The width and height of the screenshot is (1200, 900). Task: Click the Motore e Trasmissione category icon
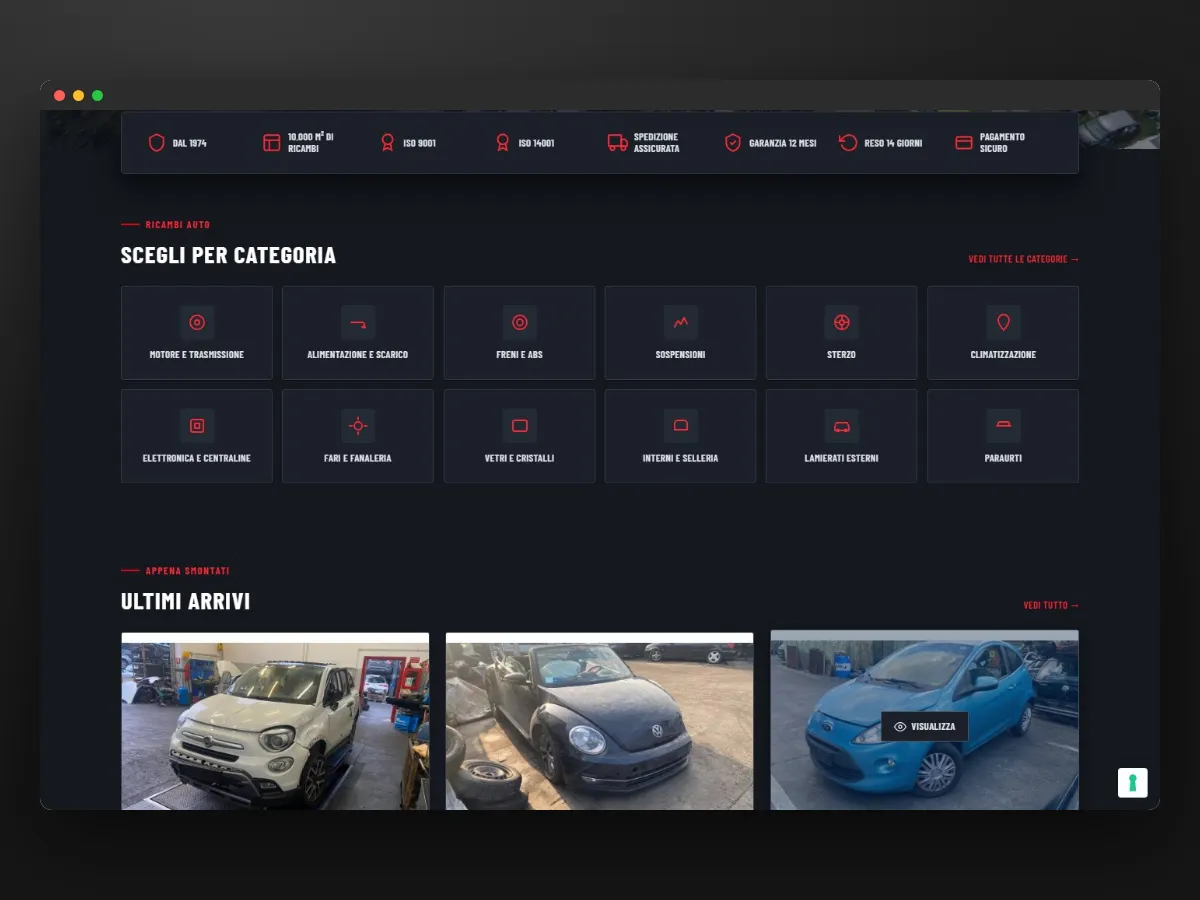click(197, 322)
